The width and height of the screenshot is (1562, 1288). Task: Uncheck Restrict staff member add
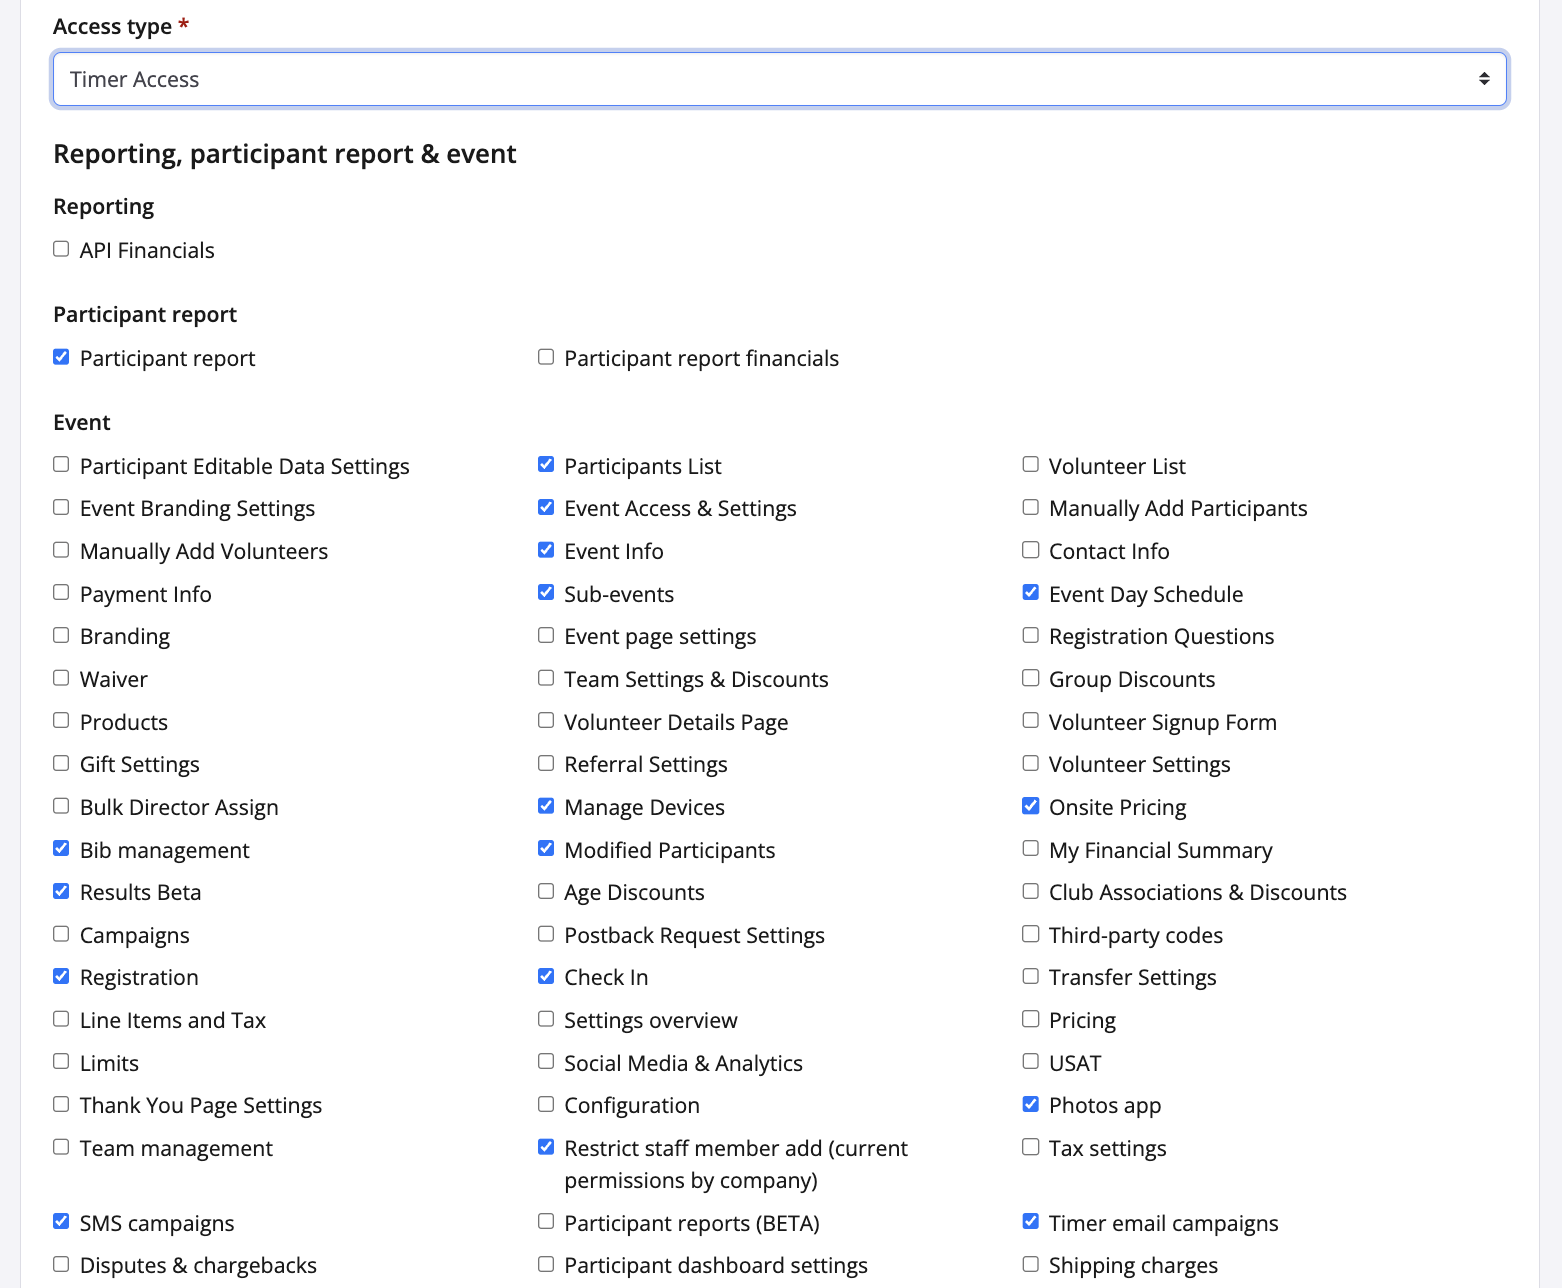(x=546, y=1147)
